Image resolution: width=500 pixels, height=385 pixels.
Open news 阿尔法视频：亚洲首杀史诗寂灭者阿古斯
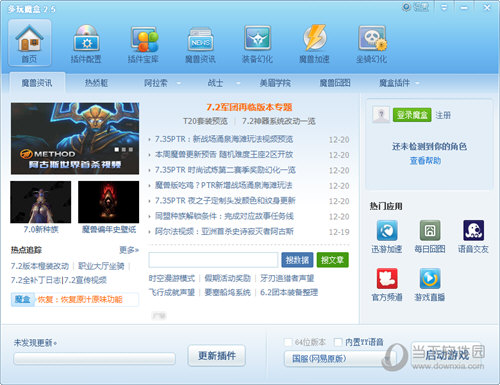tap(224, 231)
